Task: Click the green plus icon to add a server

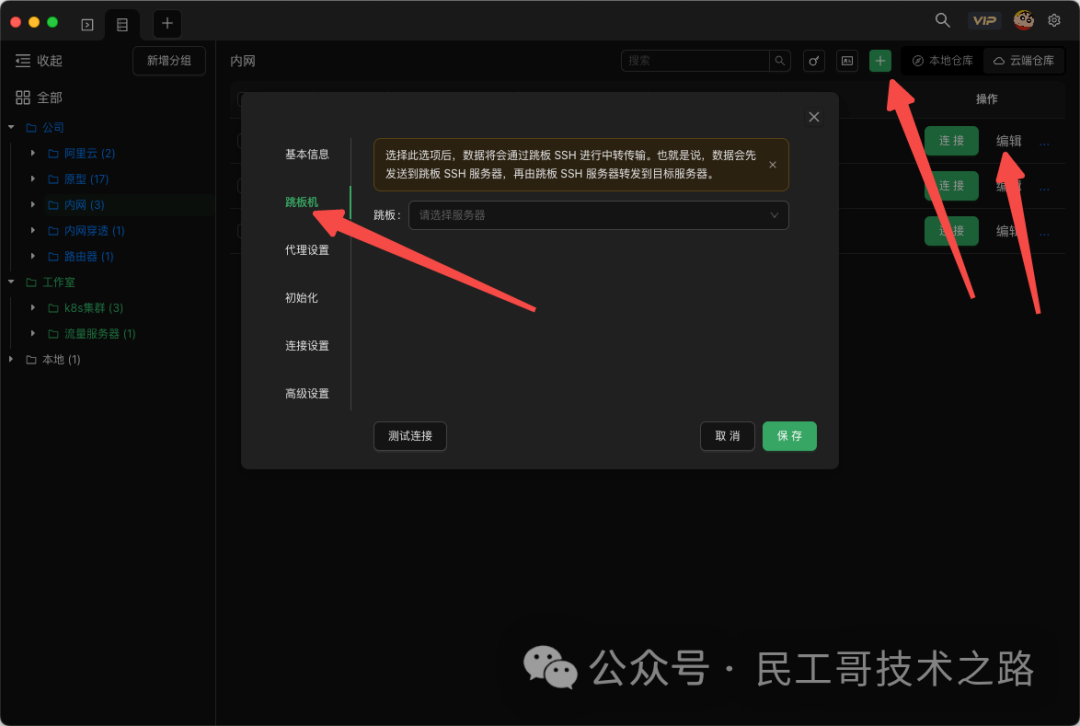Action: 879,60
